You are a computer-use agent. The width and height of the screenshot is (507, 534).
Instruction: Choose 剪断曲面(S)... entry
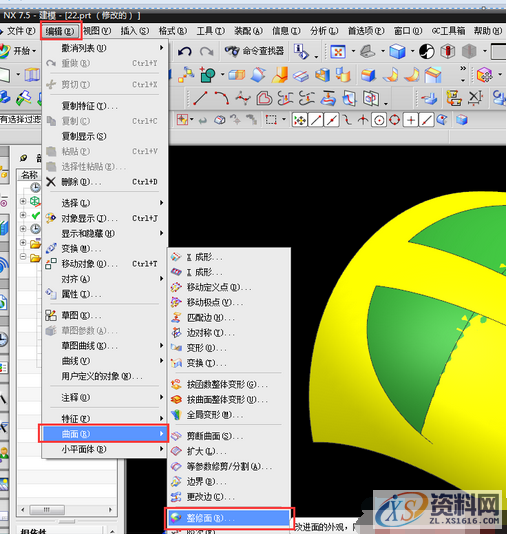click(x=229, y=436)
